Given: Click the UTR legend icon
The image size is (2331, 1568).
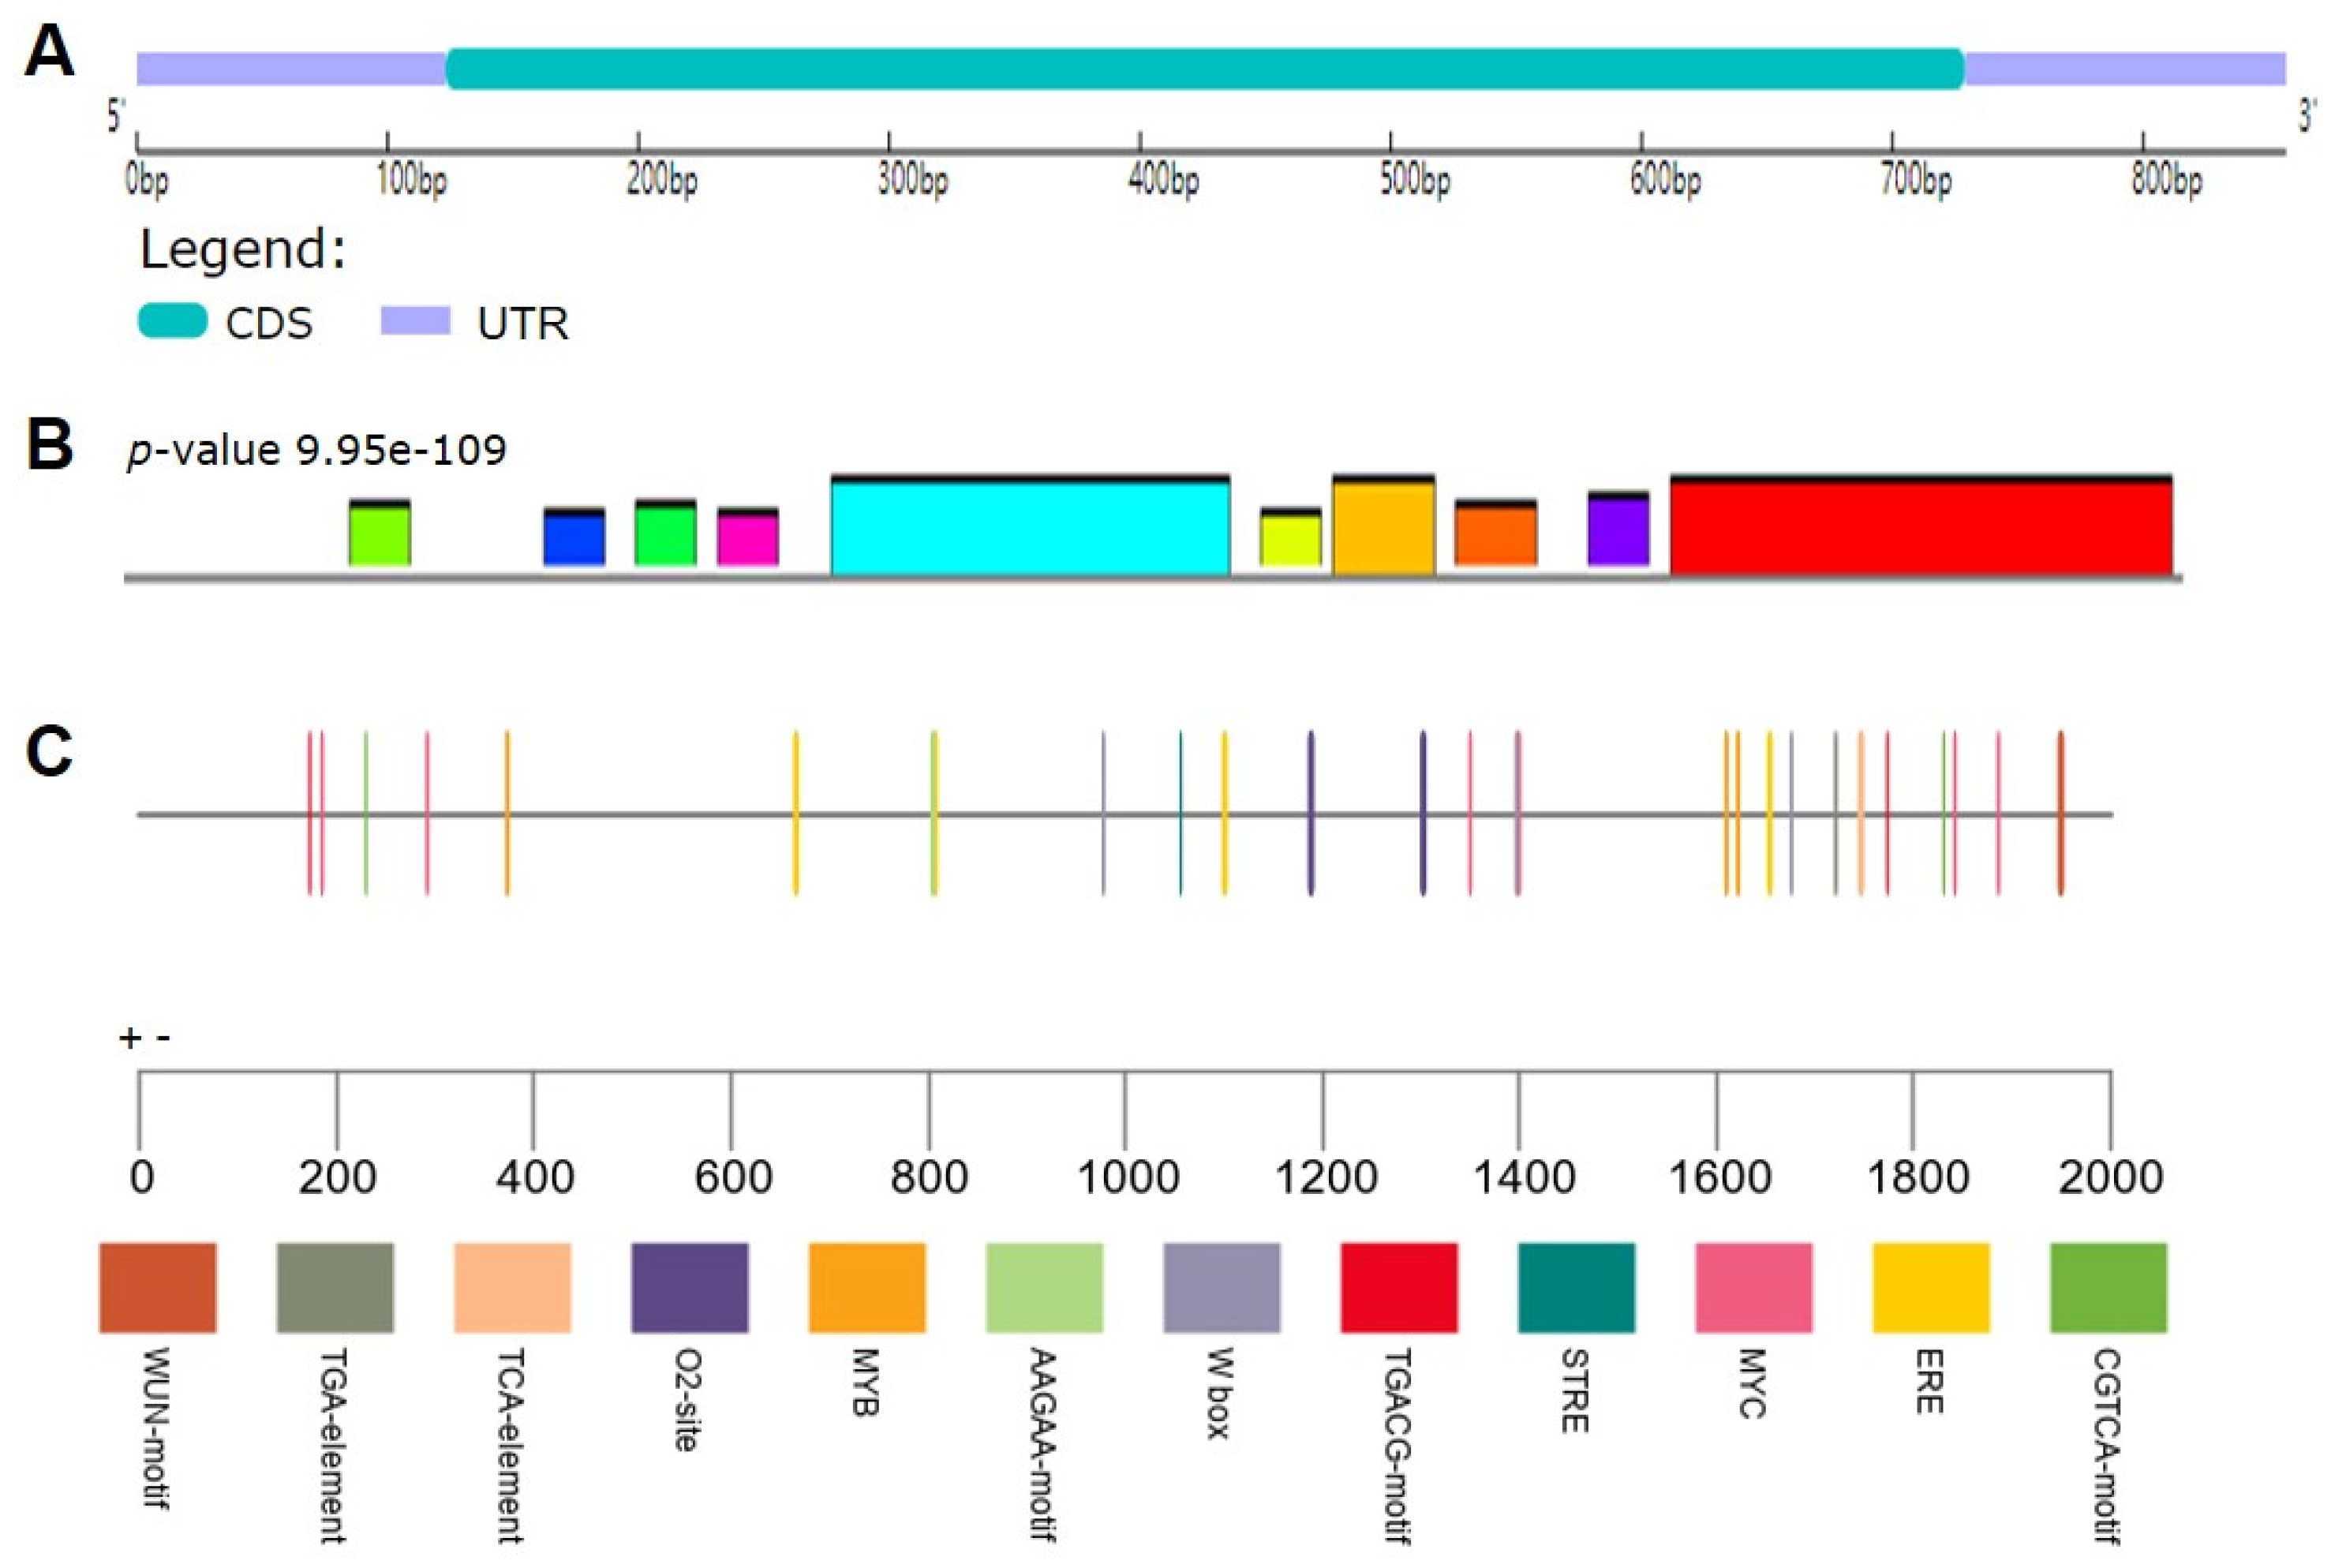Looking at the screenshot, I should click(x=415, y=321).
